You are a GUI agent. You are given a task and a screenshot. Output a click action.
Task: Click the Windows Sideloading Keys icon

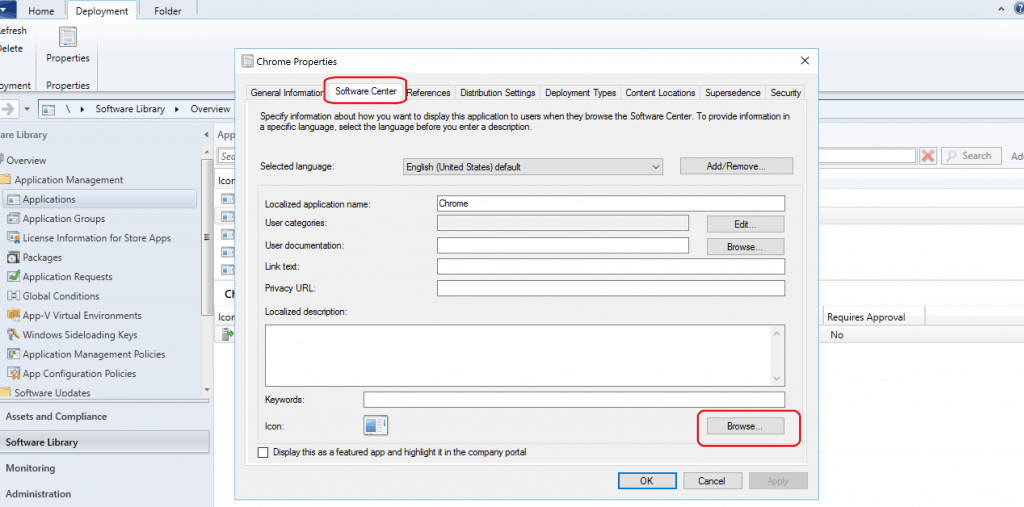click(x=14, y=335)
